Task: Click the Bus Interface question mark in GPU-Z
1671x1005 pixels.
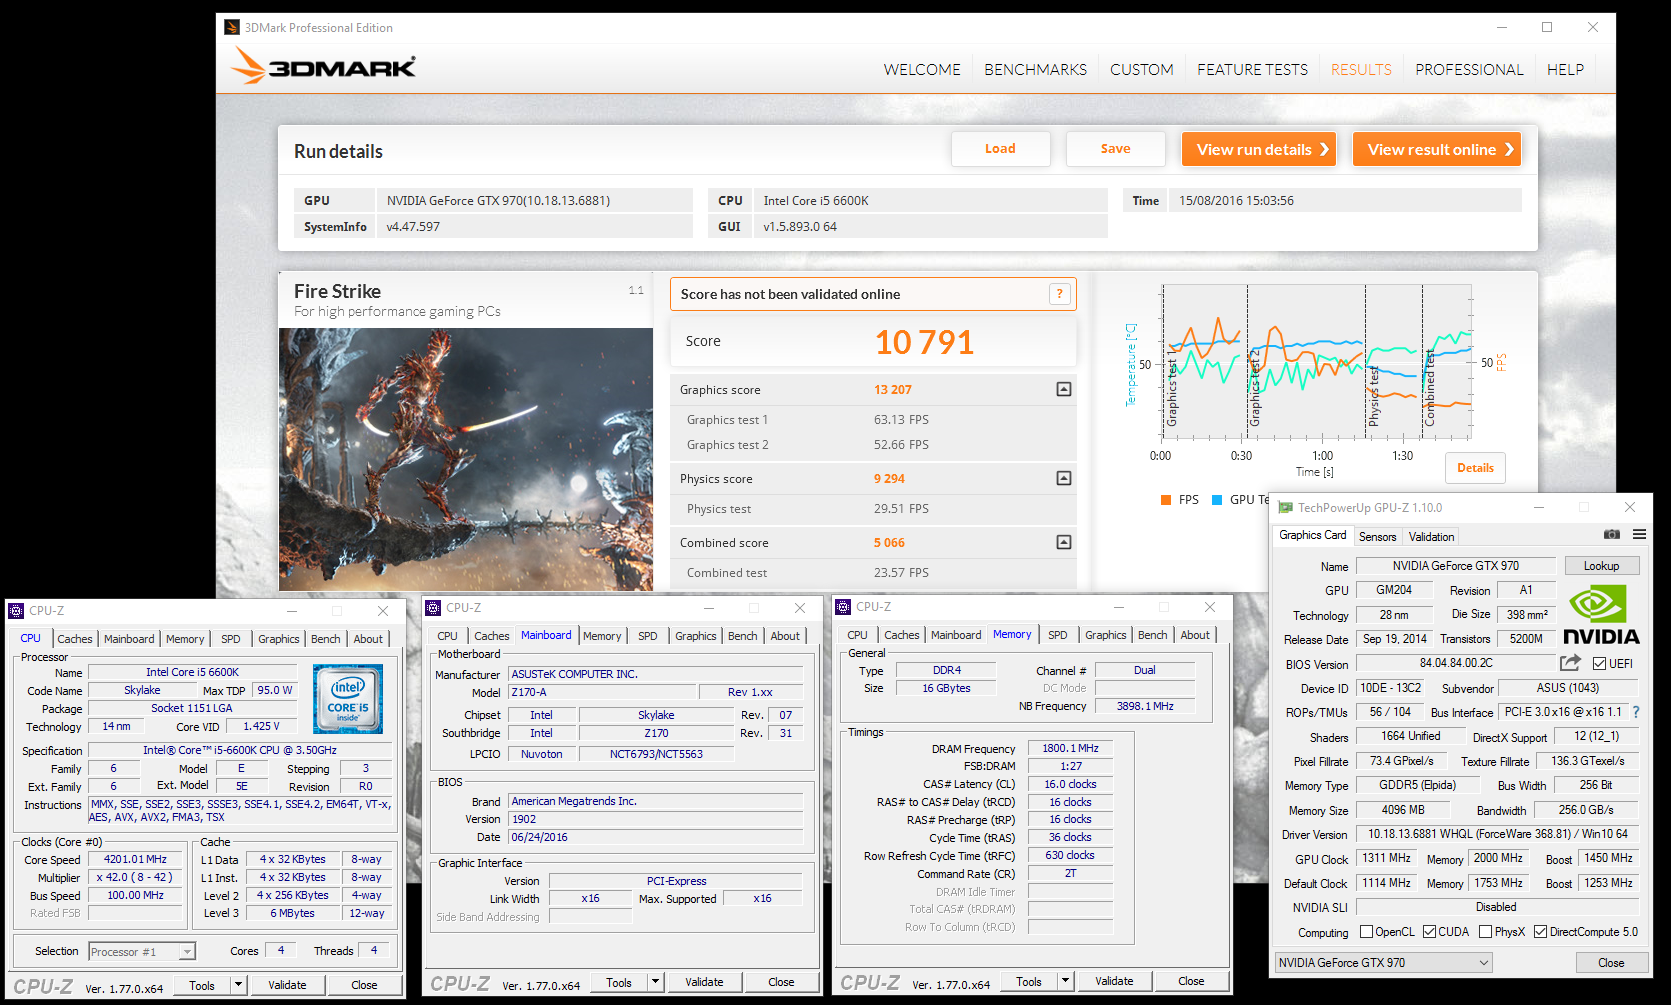Action: (1636, 712)
